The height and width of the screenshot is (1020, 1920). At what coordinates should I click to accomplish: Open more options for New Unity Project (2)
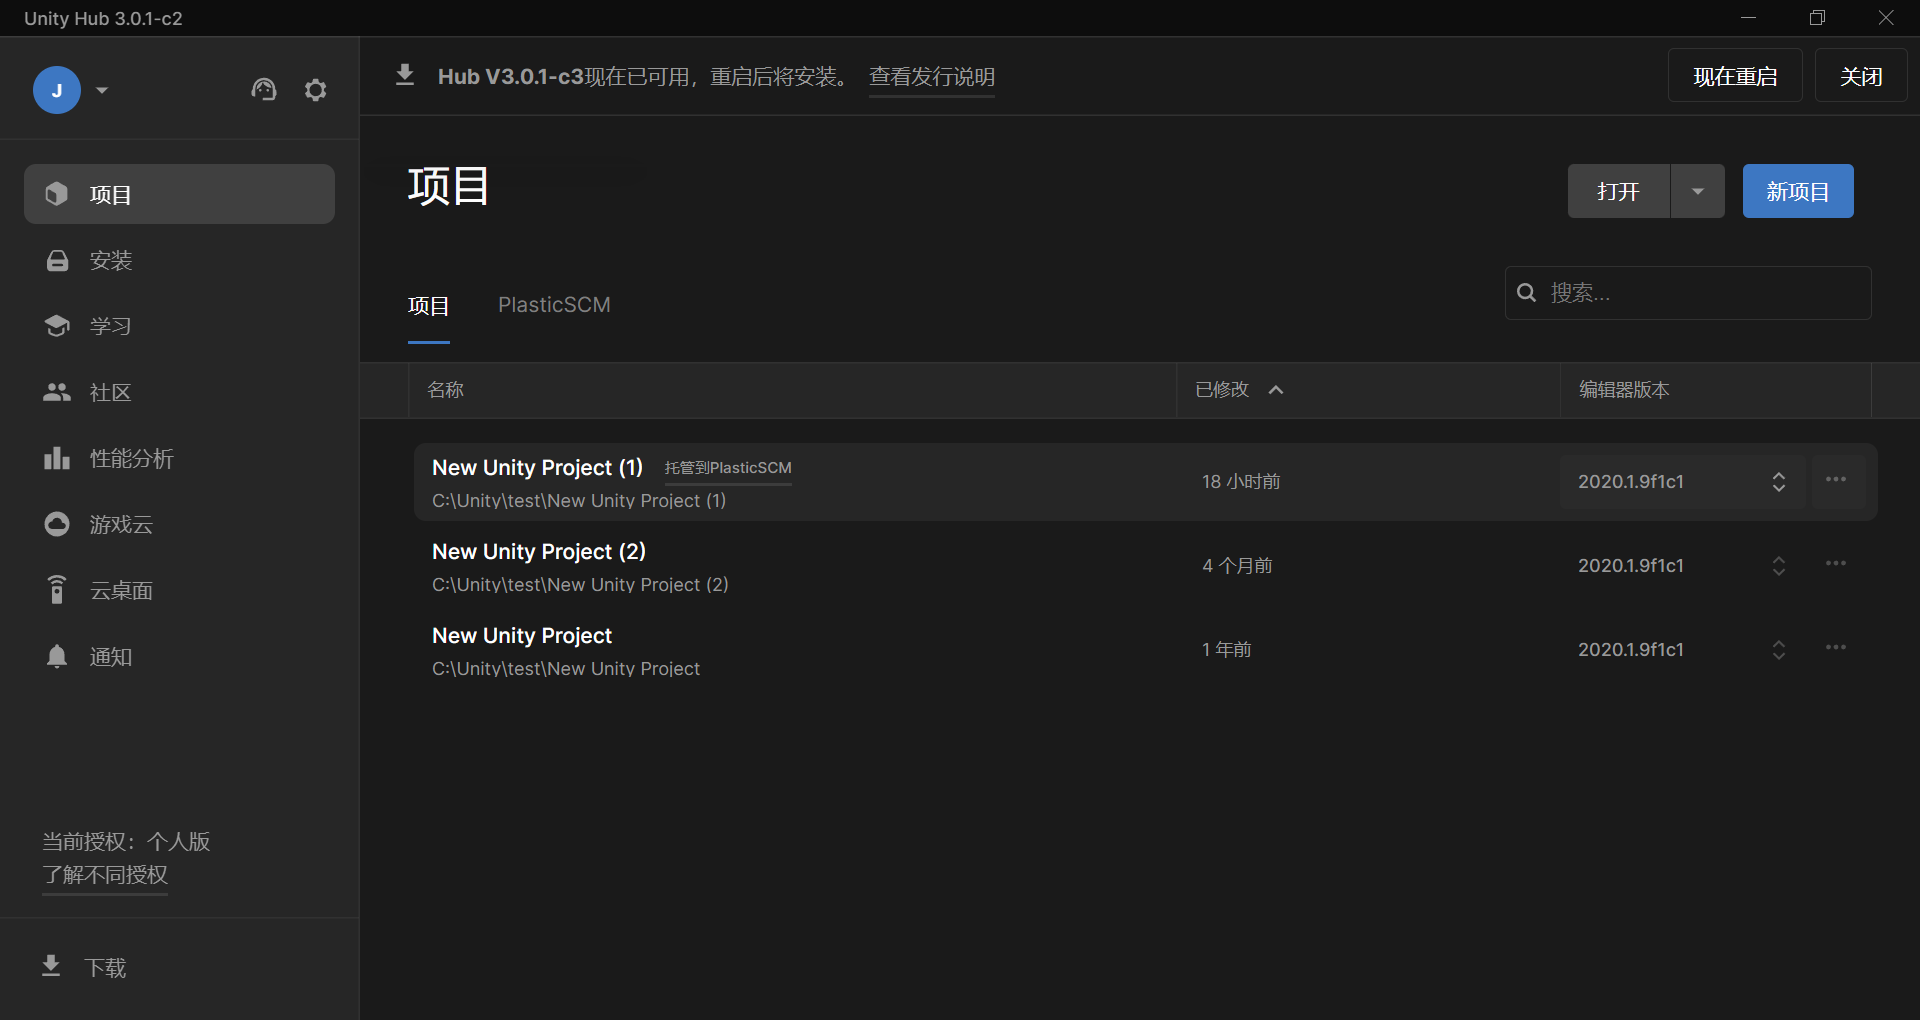(x=1836, y=564)
